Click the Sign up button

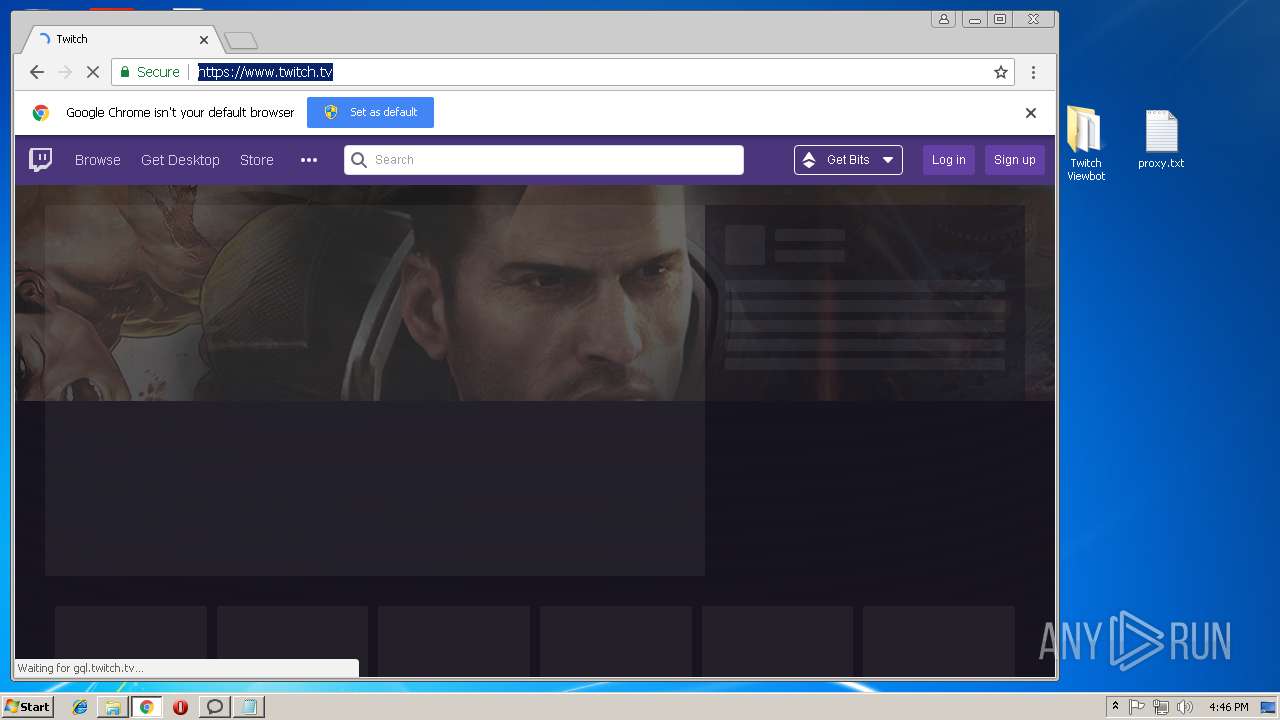1014,160
